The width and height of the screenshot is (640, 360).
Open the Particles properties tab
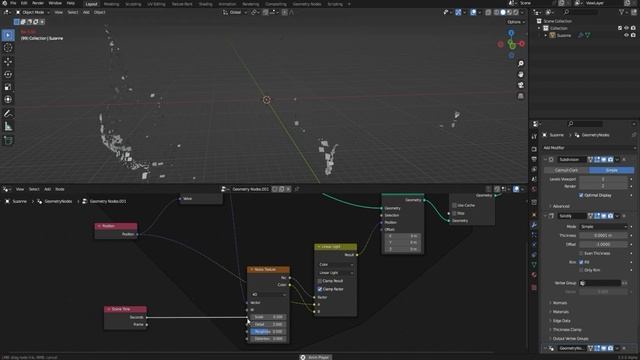pyautogui.click(x=534, y=235)
